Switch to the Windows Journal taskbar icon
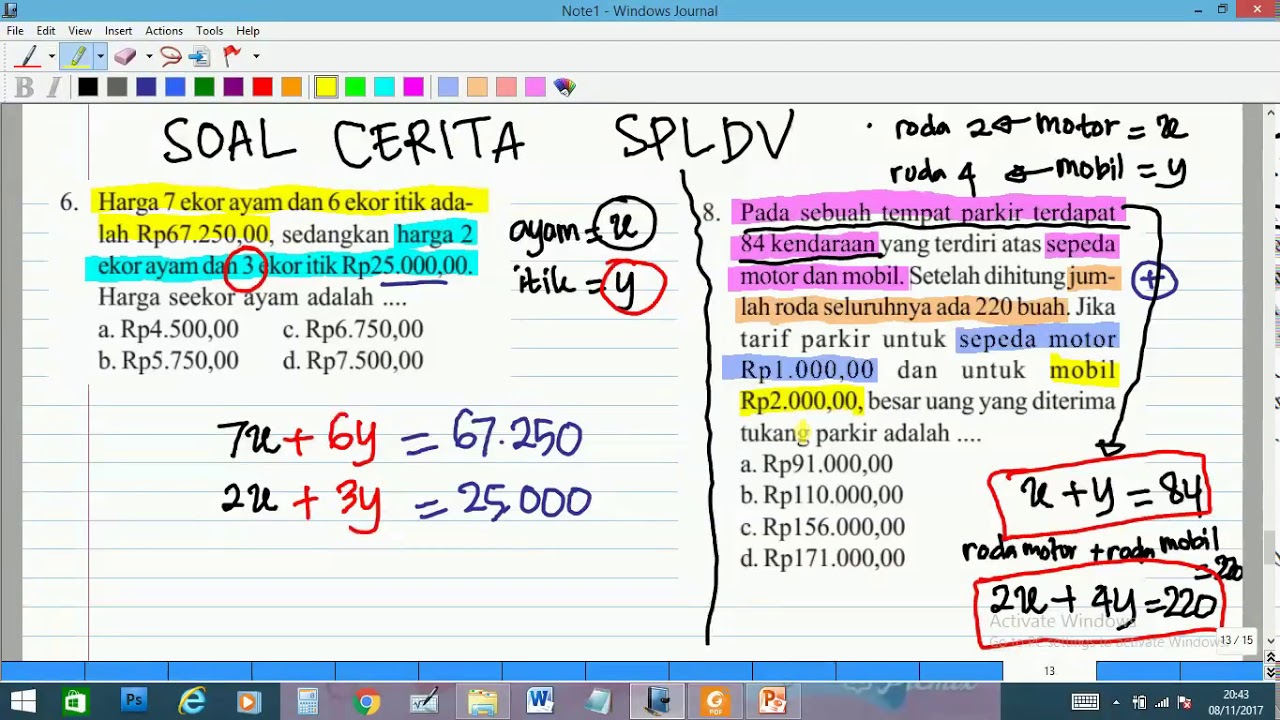Screen dimensions: 1280x720 (657, 701)
